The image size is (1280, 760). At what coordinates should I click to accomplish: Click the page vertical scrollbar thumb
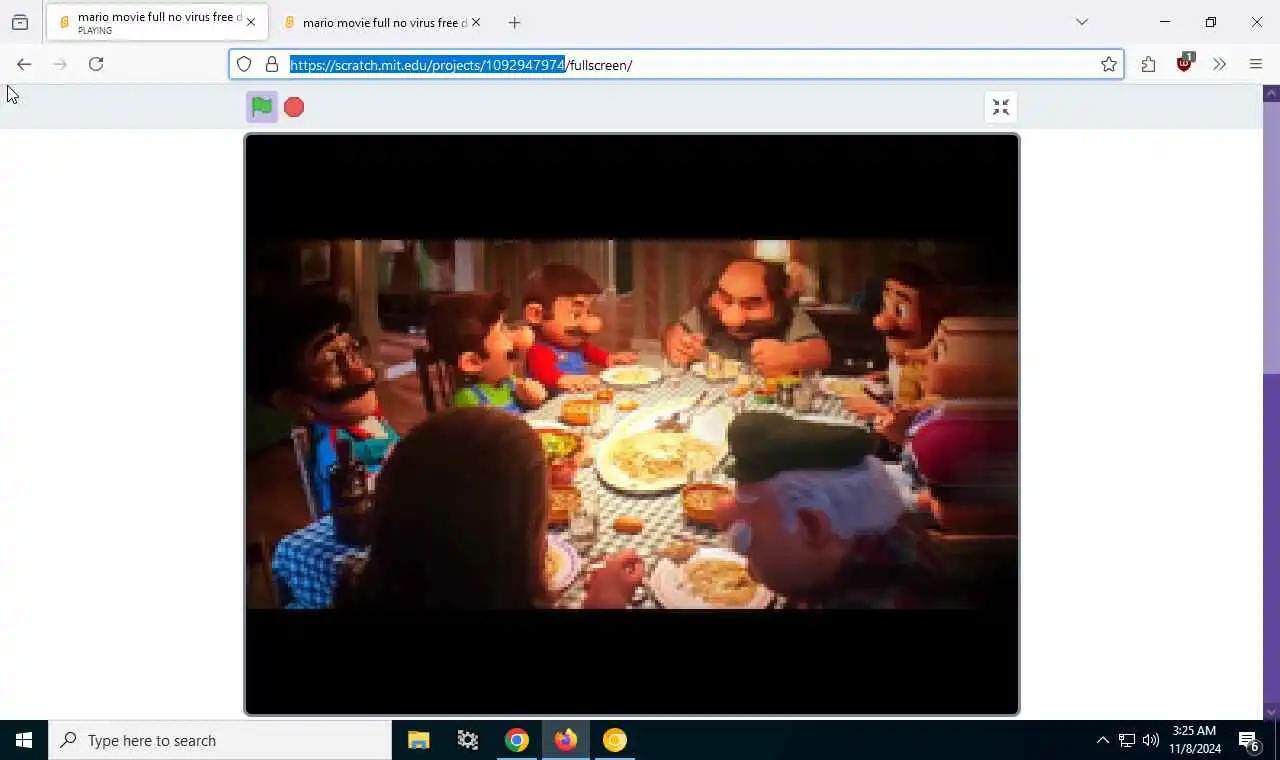(1271, 237)
